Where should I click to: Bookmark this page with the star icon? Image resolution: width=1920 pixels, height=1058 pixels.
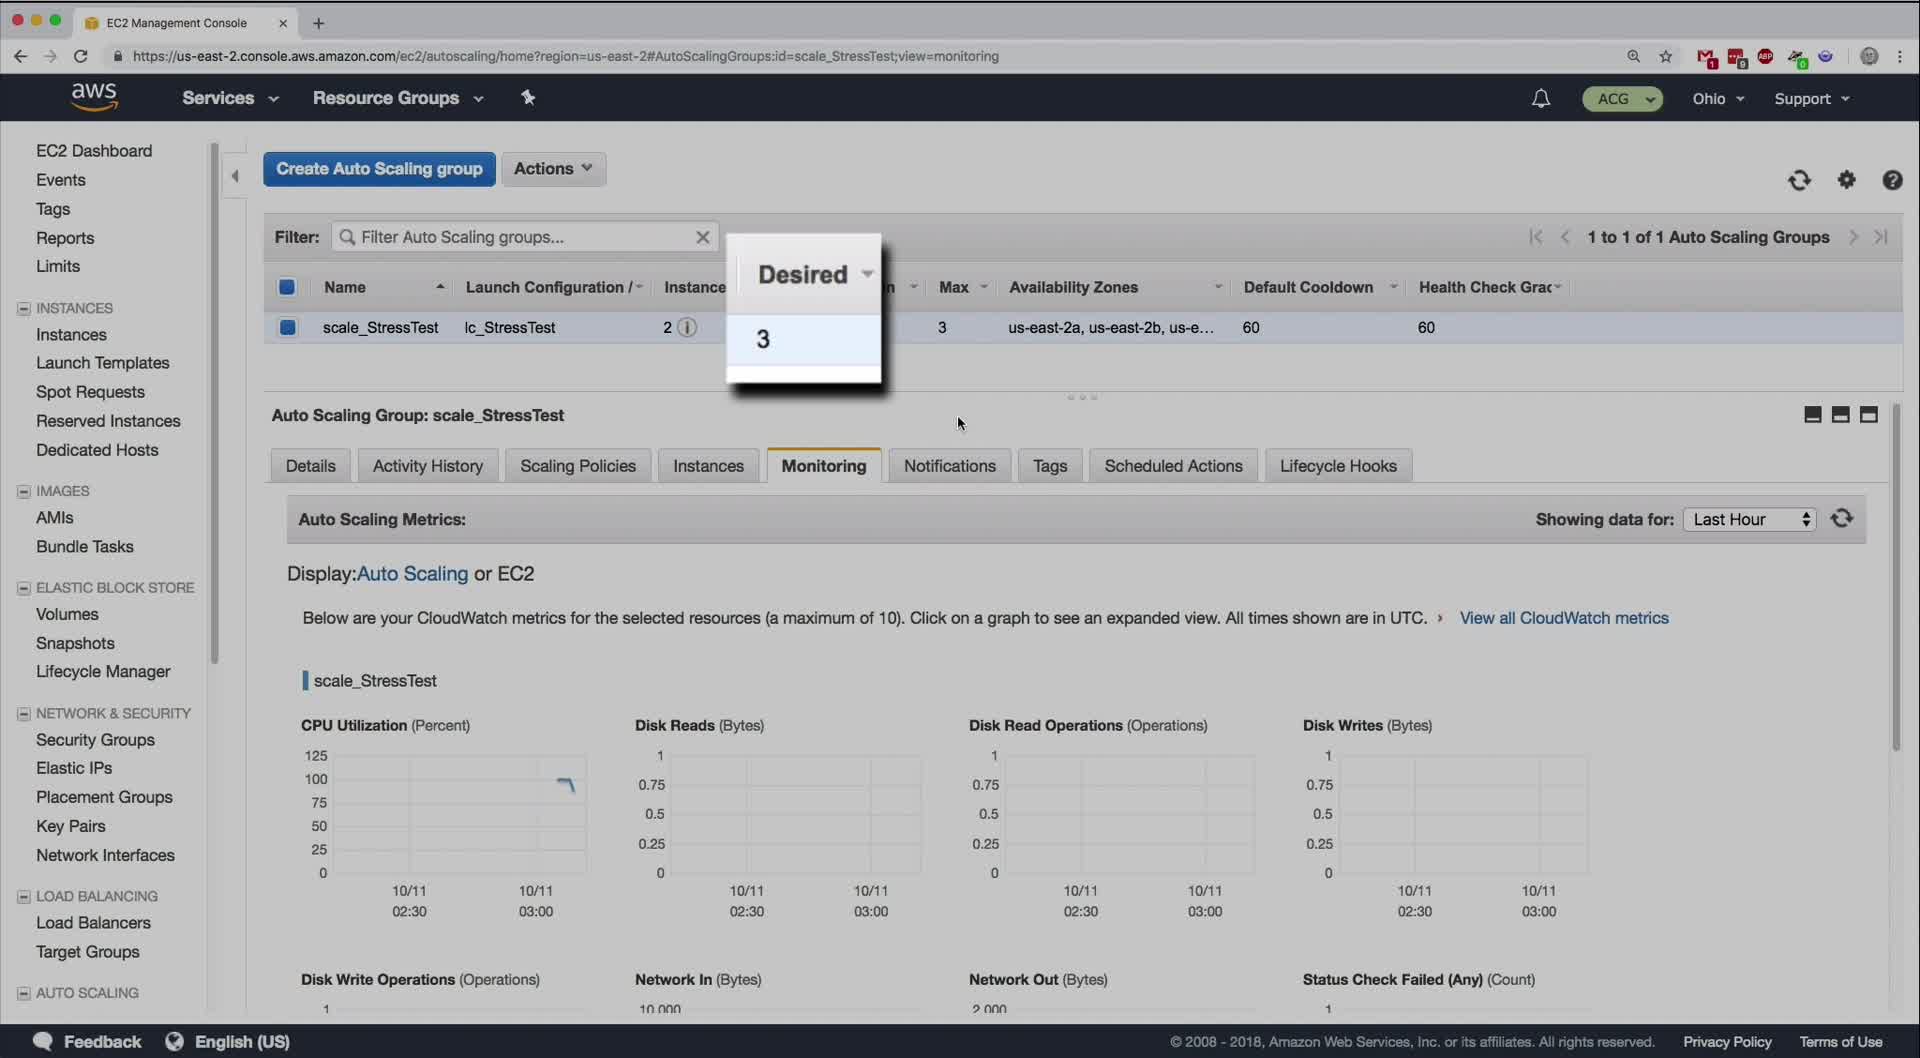1666,56
